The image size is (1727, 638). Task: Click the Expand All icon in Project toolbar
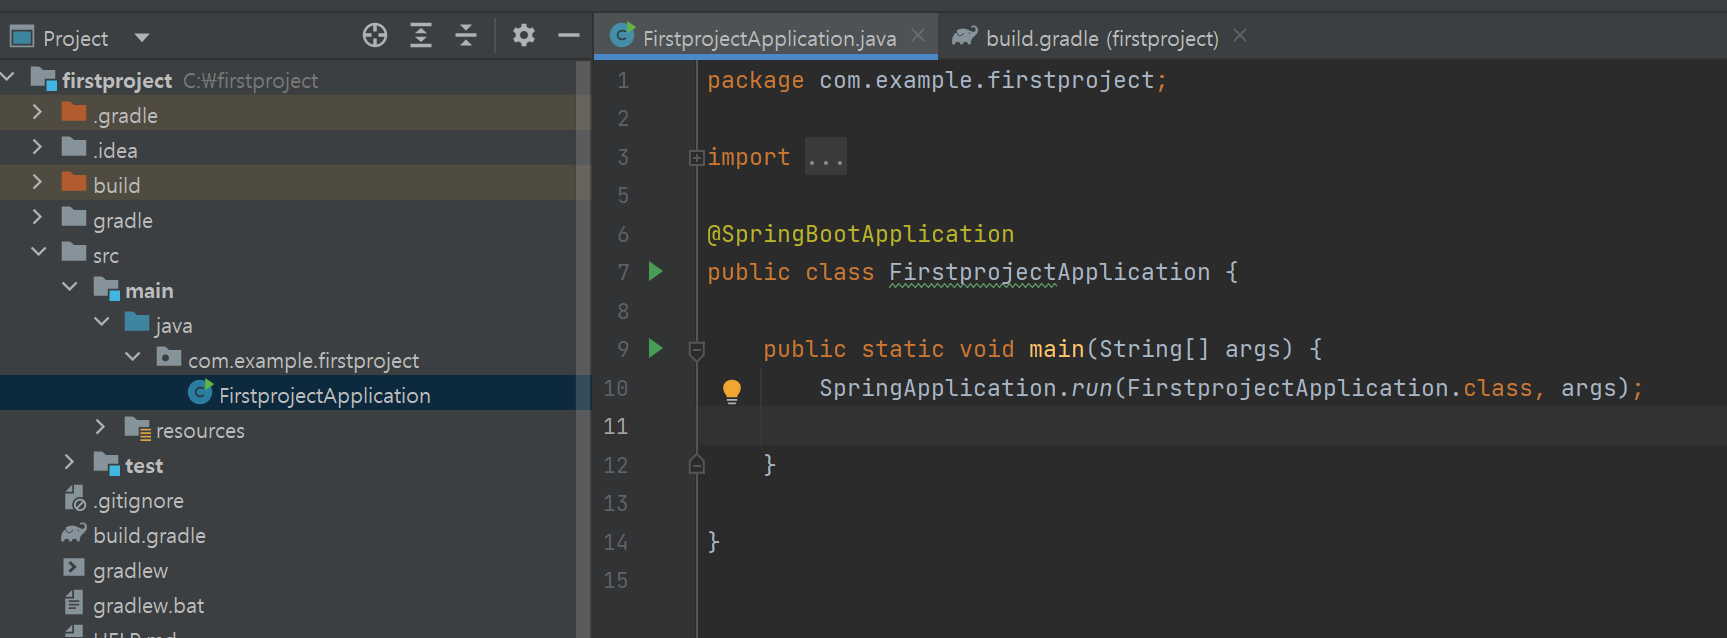[421, 36]
